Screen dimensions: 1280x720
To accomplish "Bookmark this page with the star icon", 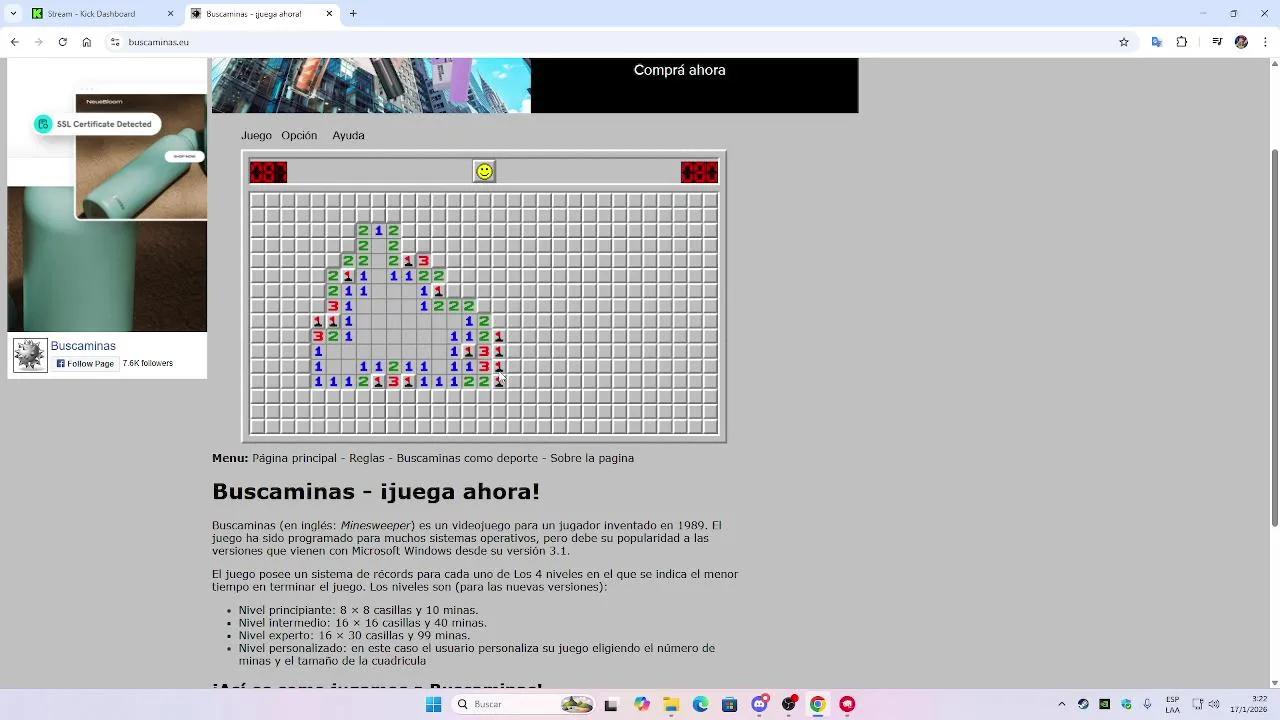I will pos(1124,42).
